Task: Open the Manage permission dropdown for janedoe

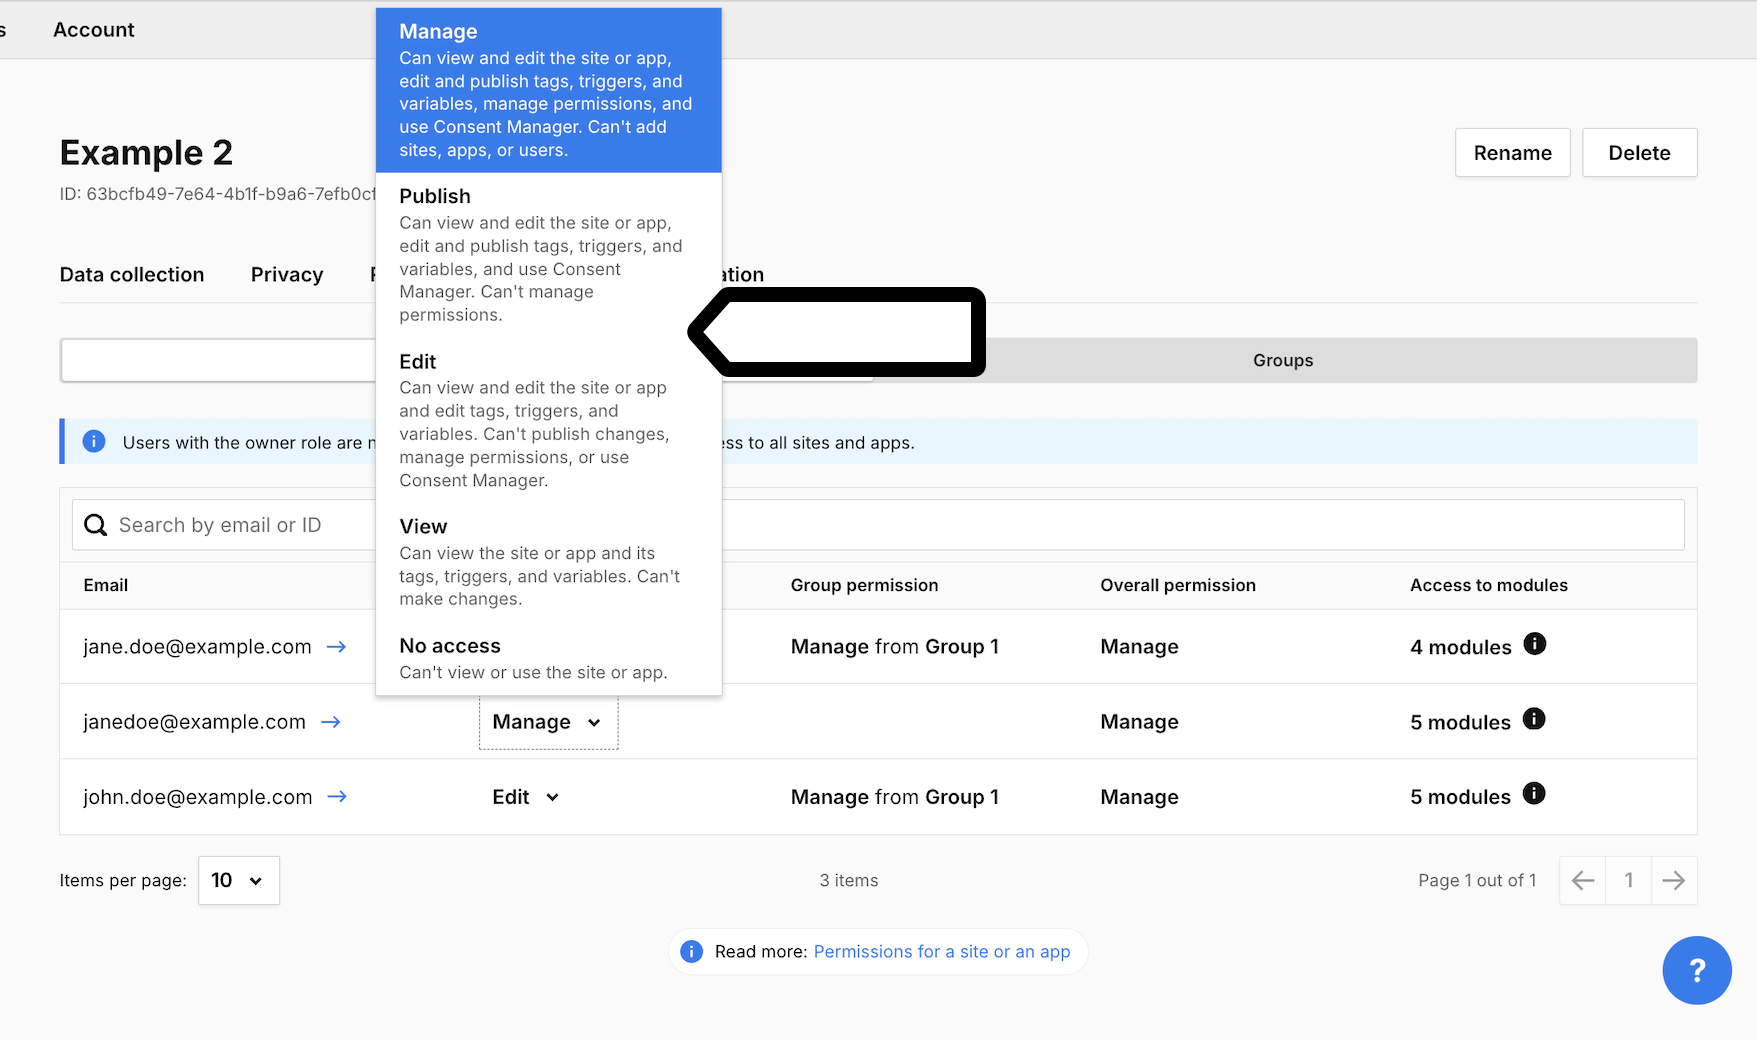Action: pos(548,722)
